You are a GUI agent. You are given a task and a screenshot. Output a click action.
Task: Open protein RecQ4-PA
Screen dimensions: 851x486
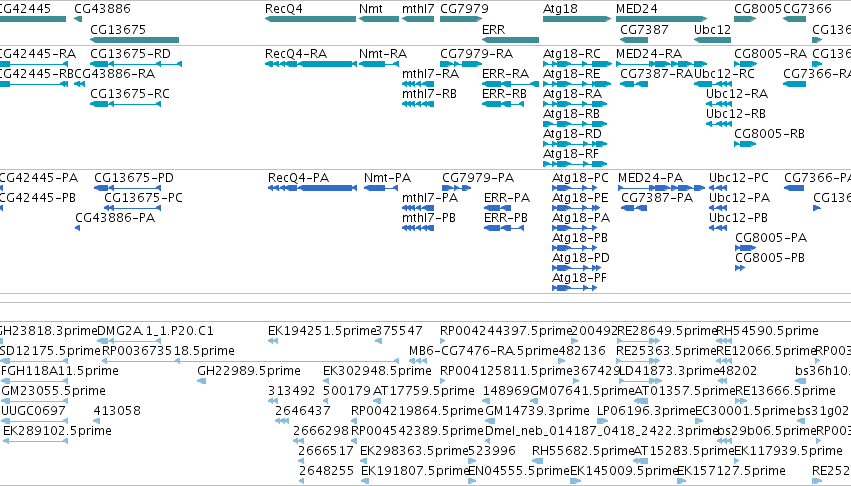pyautogui.click(x=312, y=188)
